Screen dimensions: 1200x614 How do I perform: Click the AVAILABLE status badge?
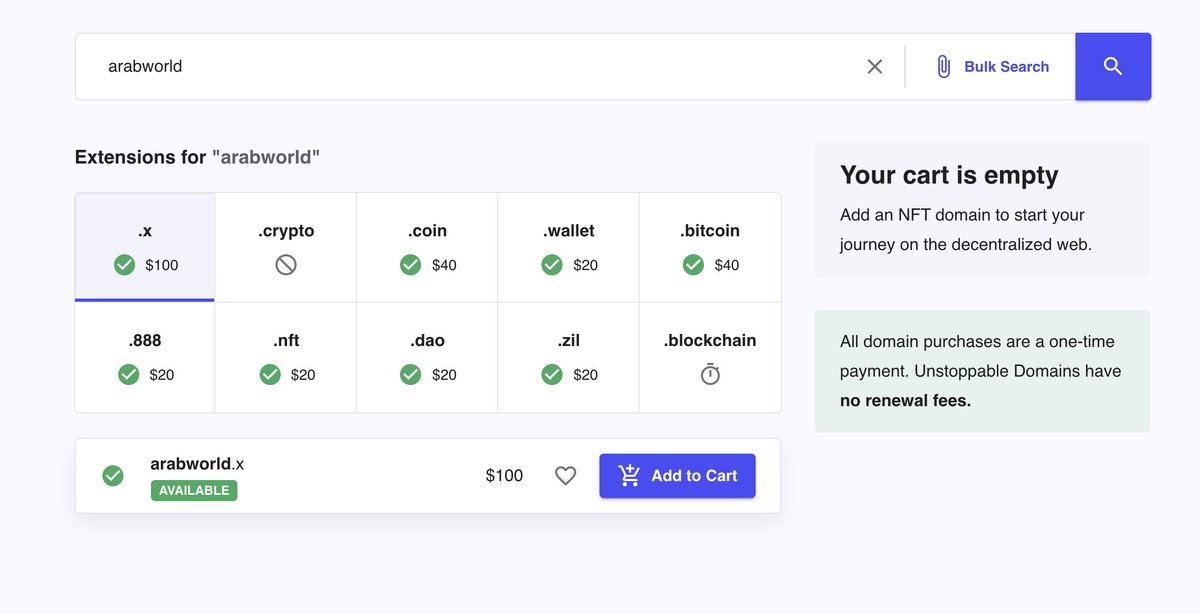[194, 491]
